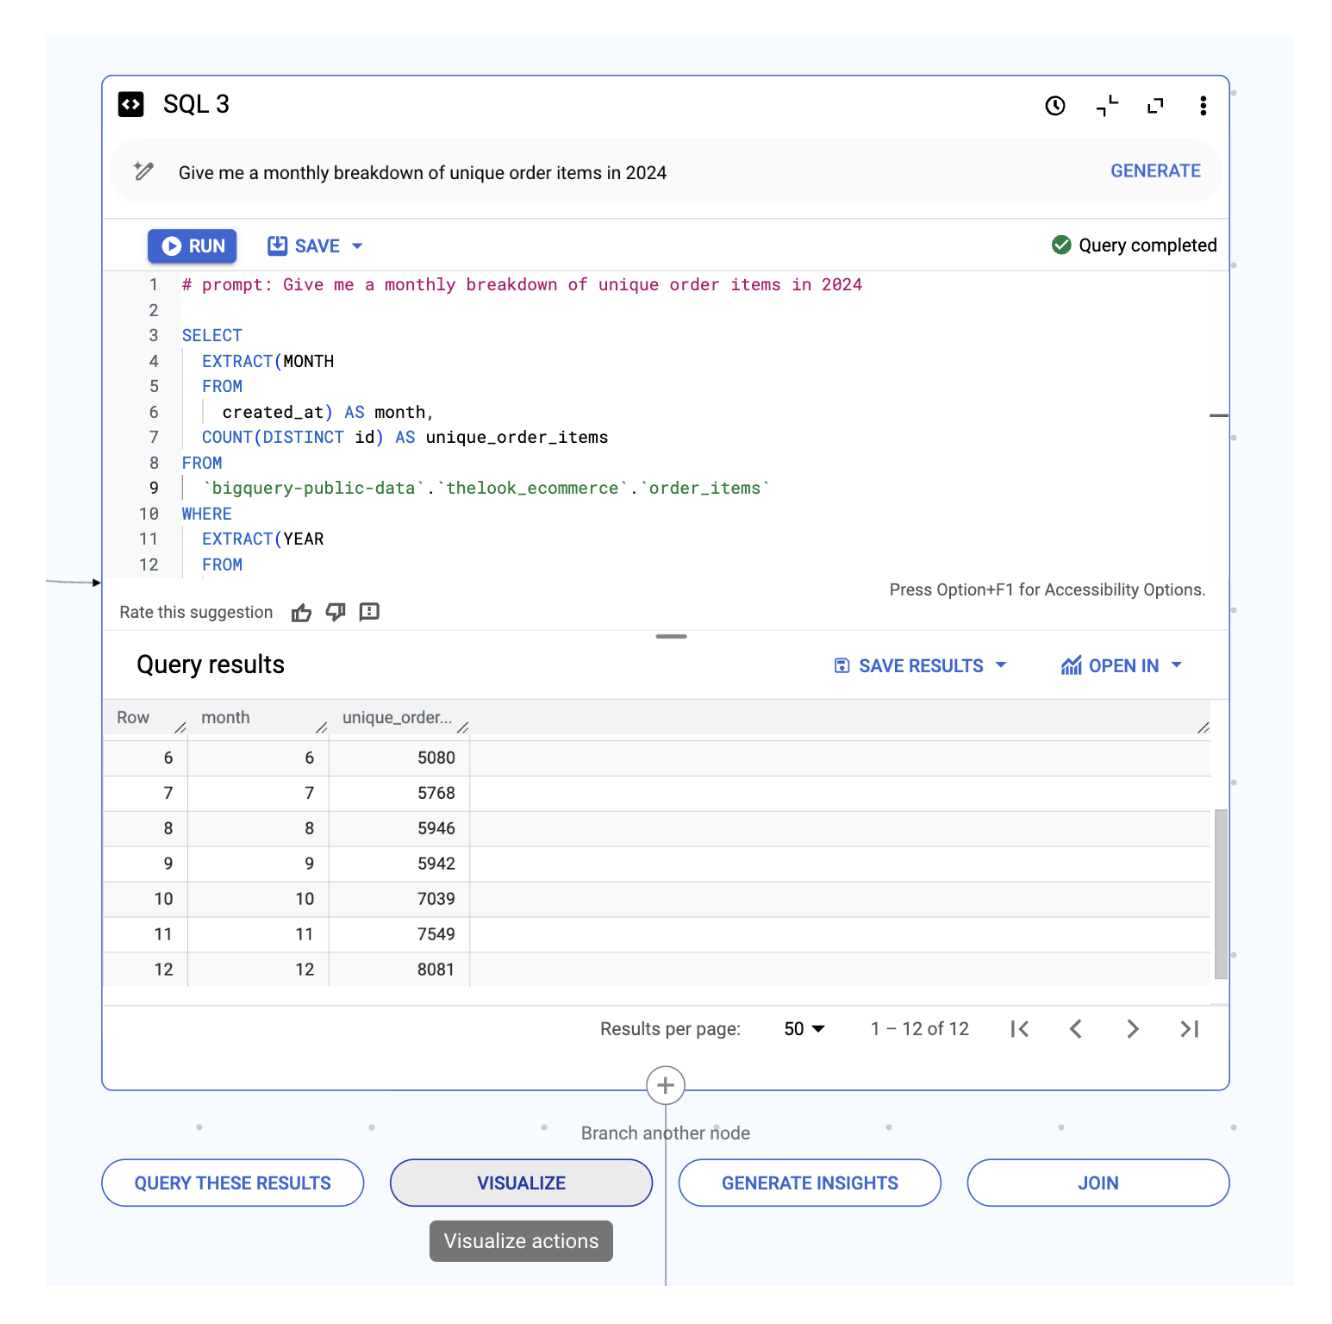Click the plus icon to branch node
Image resolution: width=1332 pixels, height=1324 pixels.
coord(665,1085)
